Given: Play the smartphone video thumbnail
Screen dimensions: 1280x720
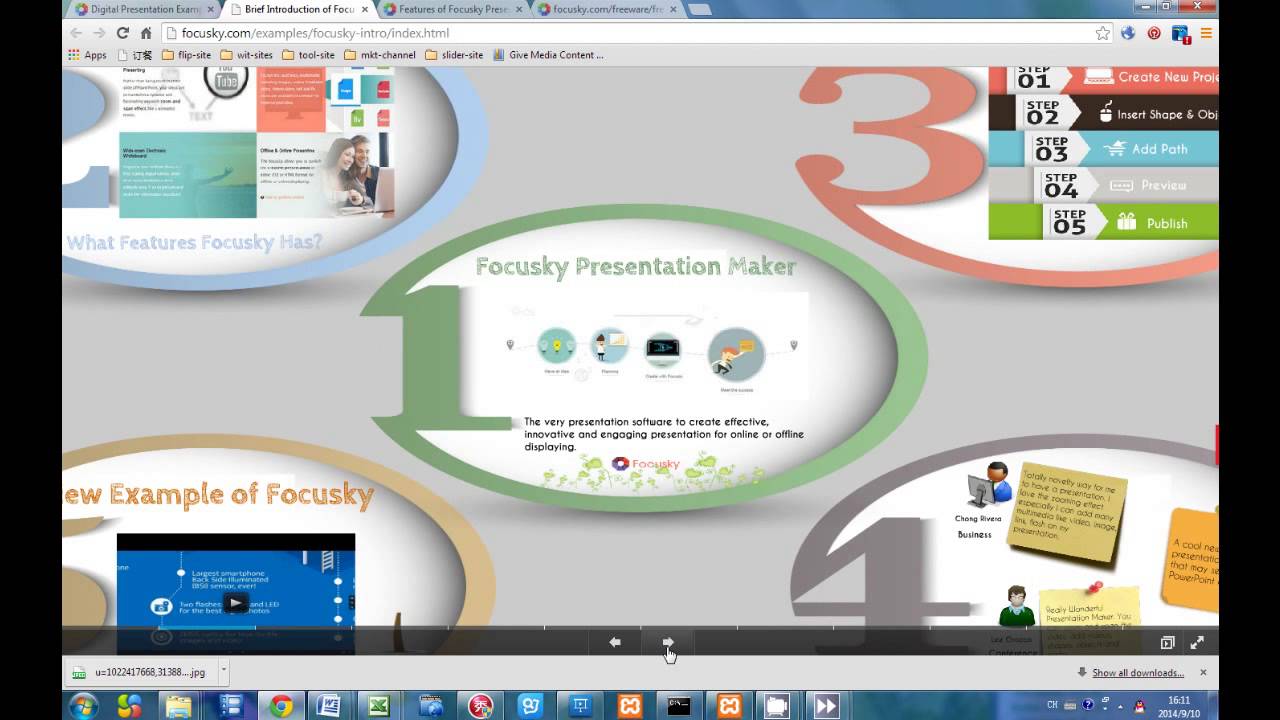Looking at the screenshot, I should click(x=235, y=603).
